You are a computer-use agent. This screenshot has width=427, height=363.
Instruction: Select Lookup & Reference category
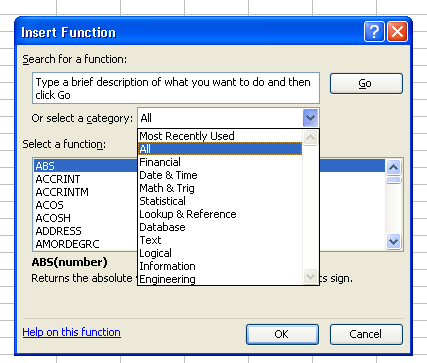click(220, 214)
